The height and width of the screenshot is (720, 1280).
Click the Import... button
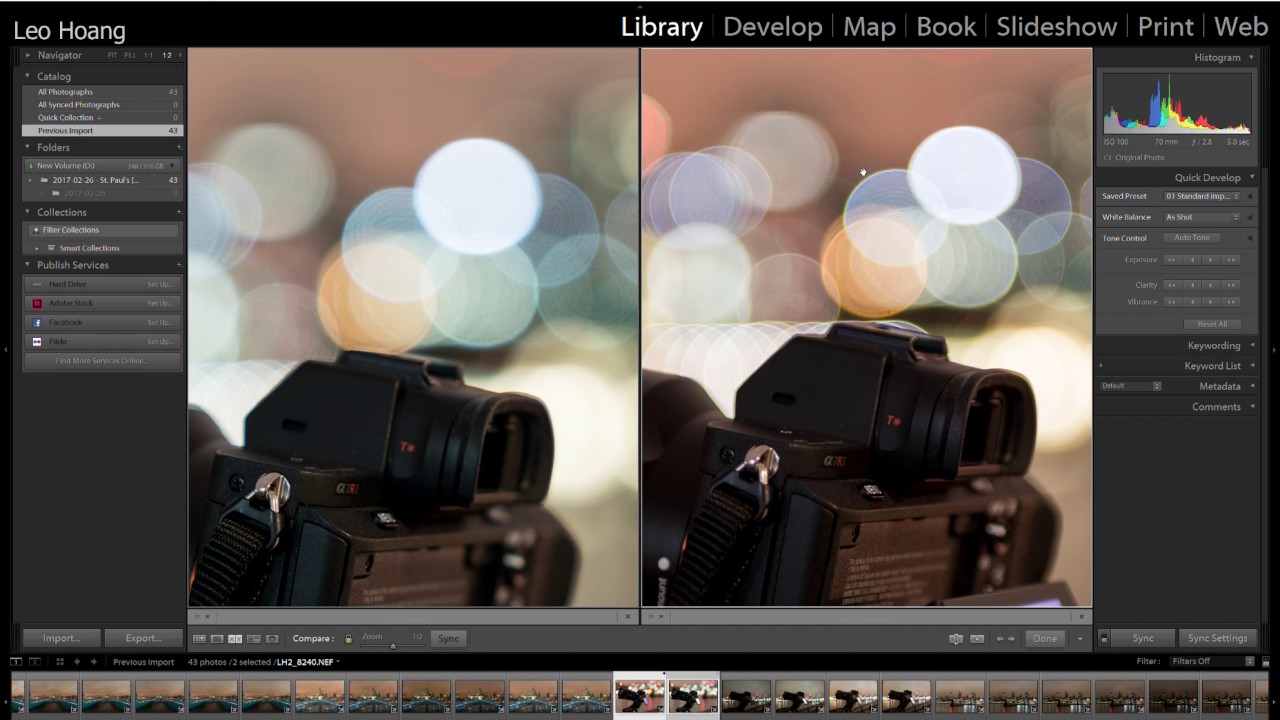click(x=61, y=638)
